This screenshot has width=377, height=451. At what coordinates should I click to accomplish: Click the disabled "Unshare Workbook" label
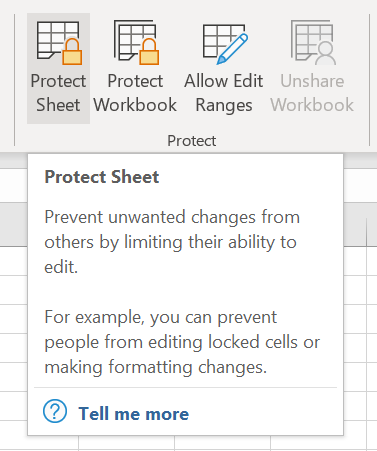click(312, 93)
